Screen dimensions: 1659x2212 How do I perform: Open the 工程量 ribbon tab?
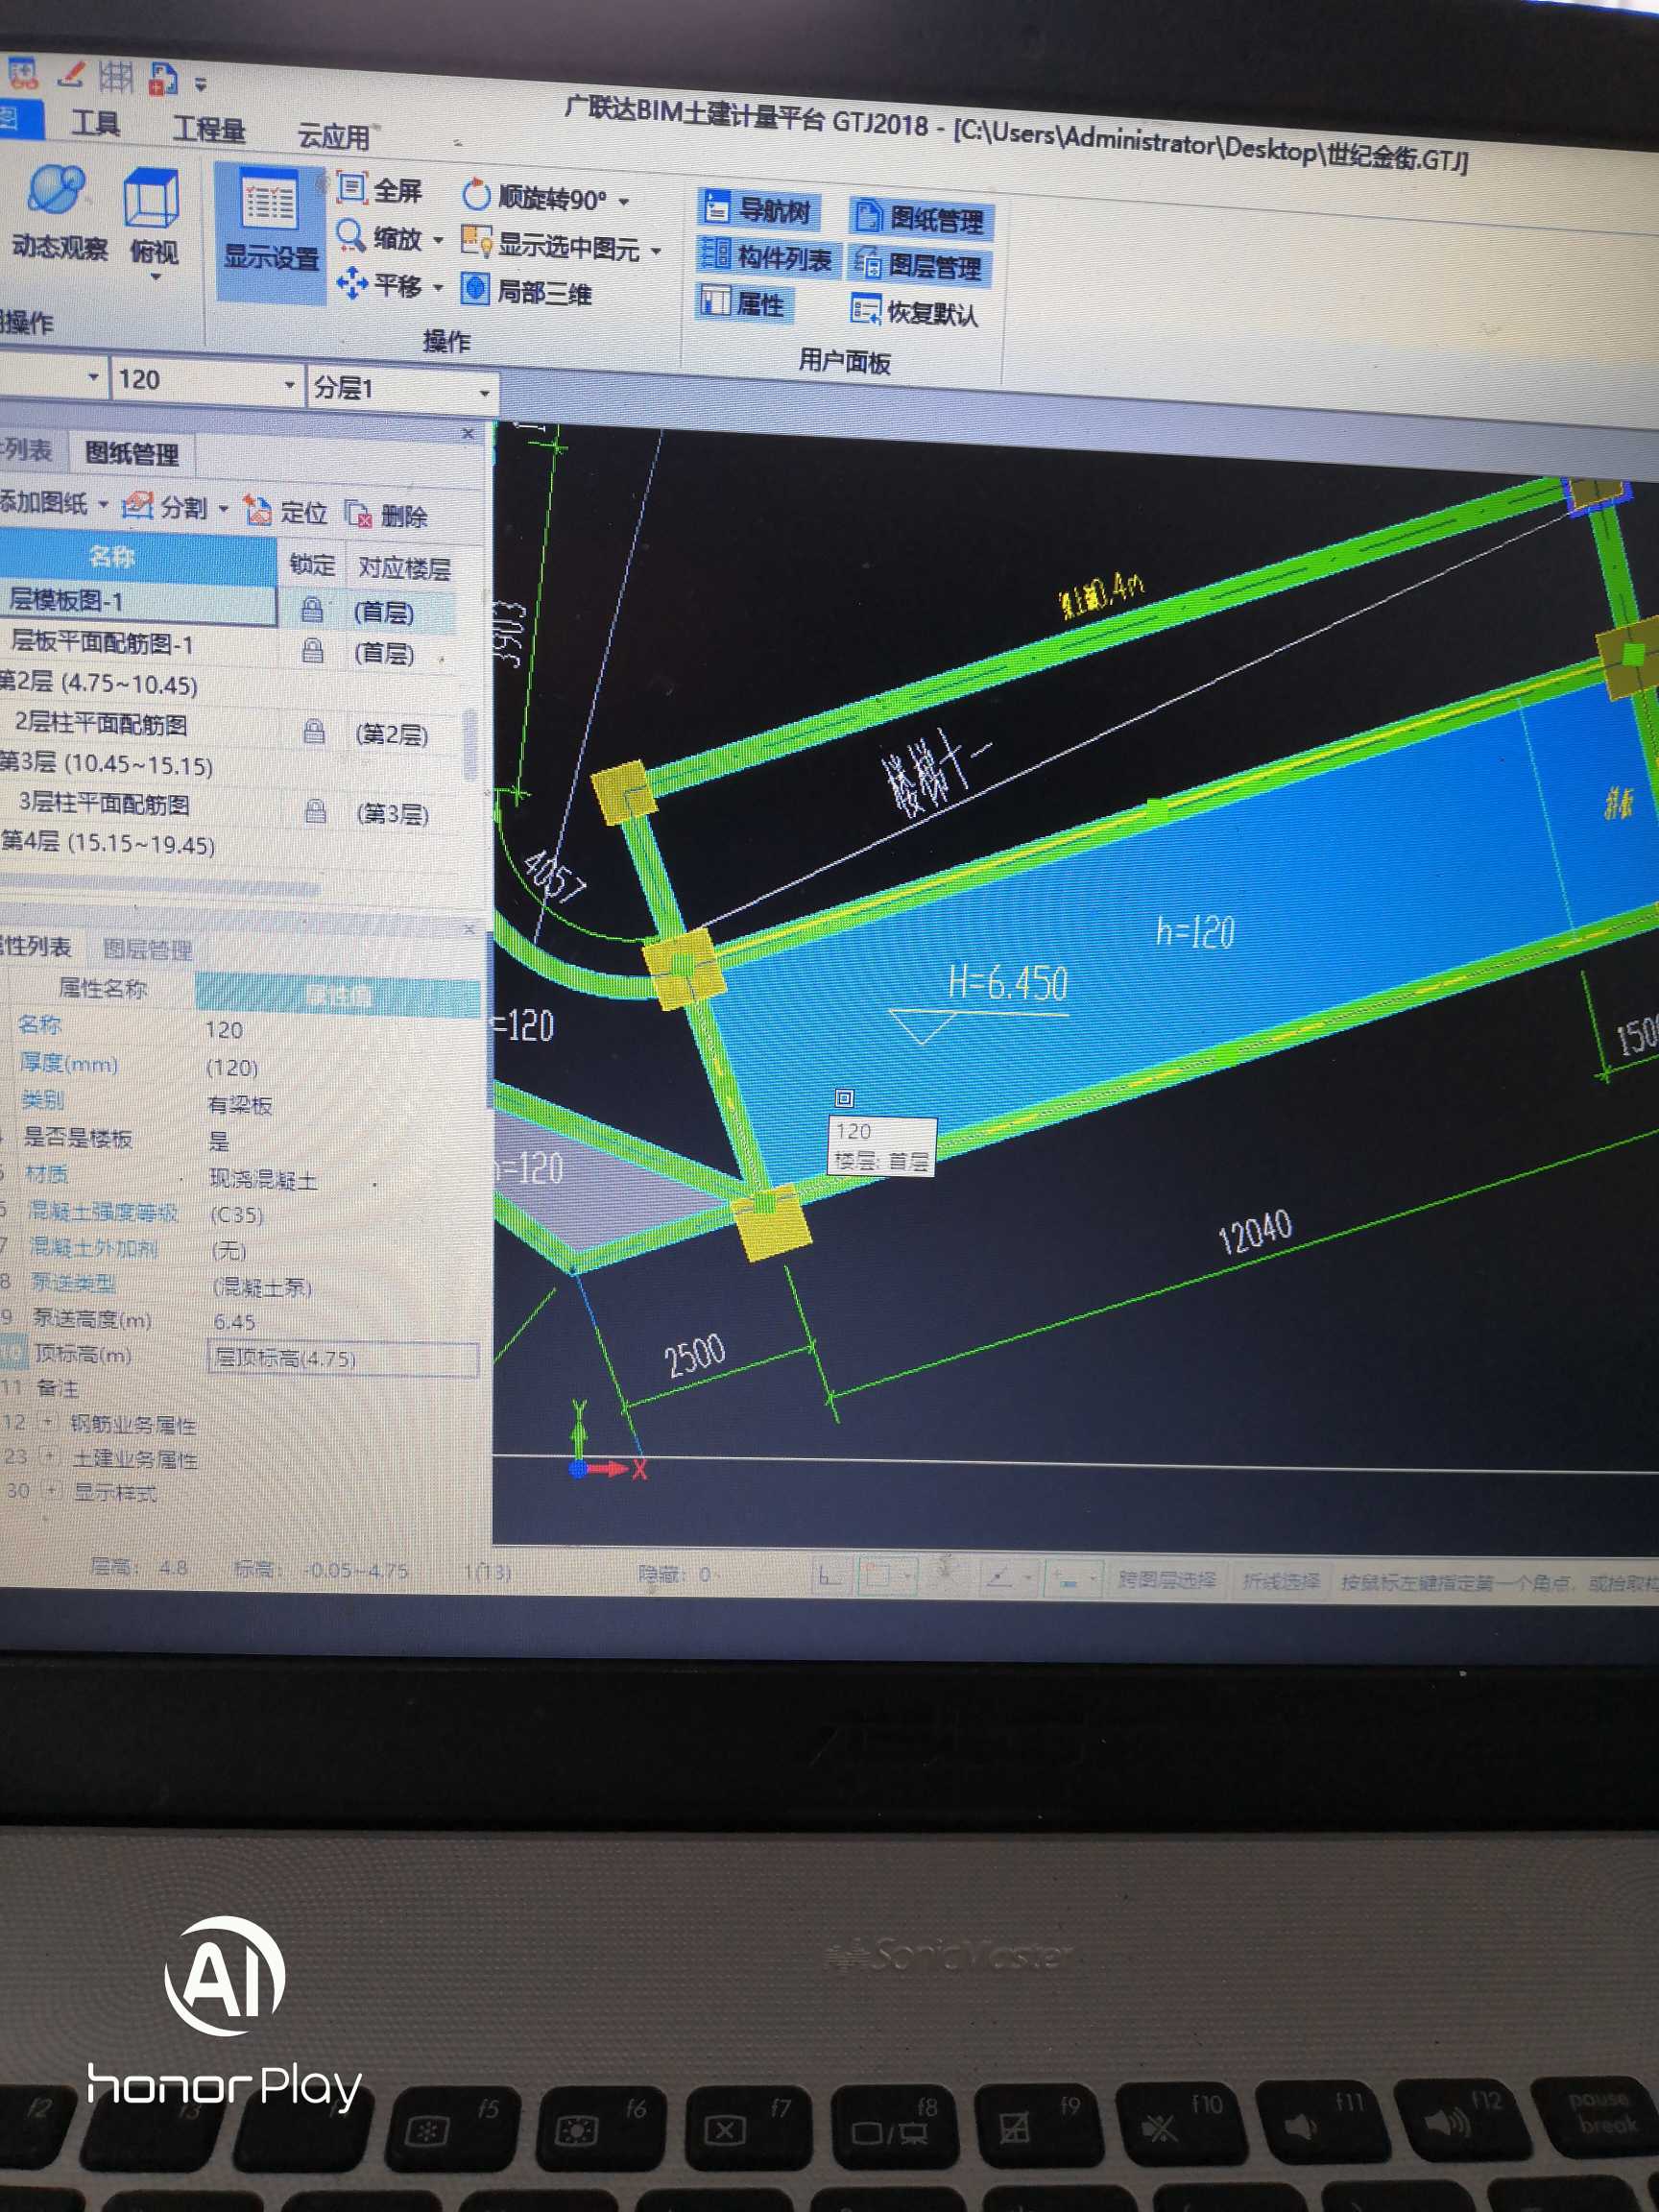click(x=209, y=128)
